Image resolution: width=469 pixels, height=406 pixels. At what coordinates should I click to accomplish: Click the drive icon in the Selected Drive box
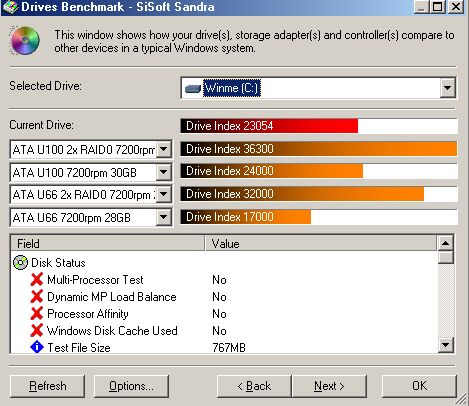tap(193, 88)
